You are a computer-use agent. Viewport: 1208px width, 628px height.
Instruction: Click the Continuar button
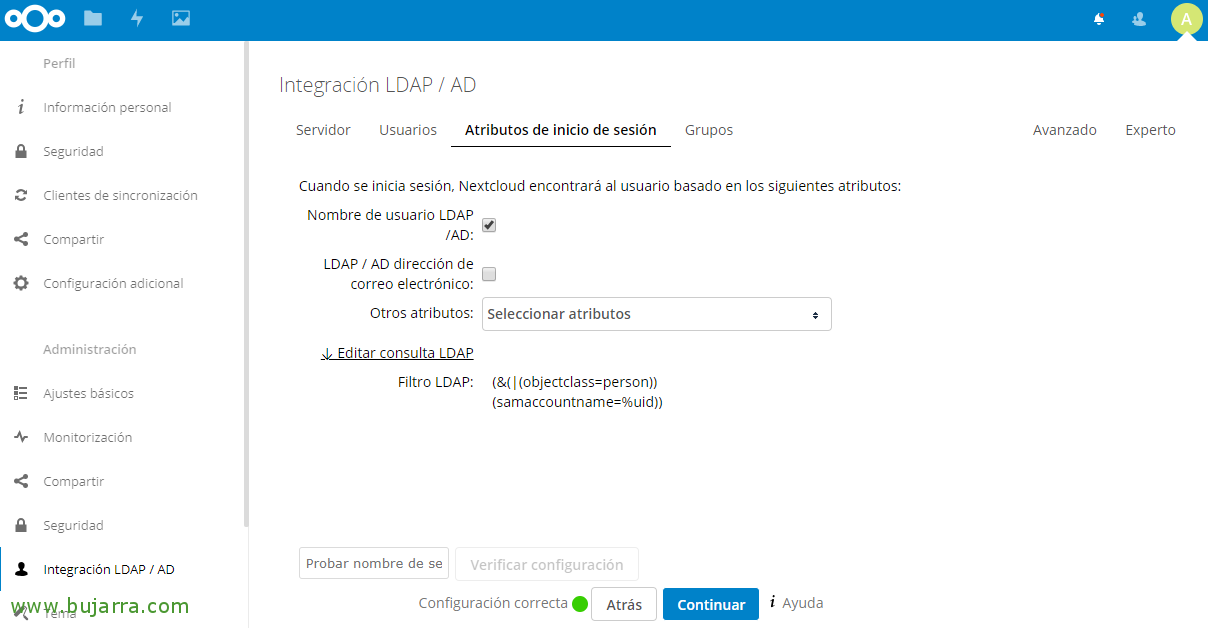pos(711,604)
